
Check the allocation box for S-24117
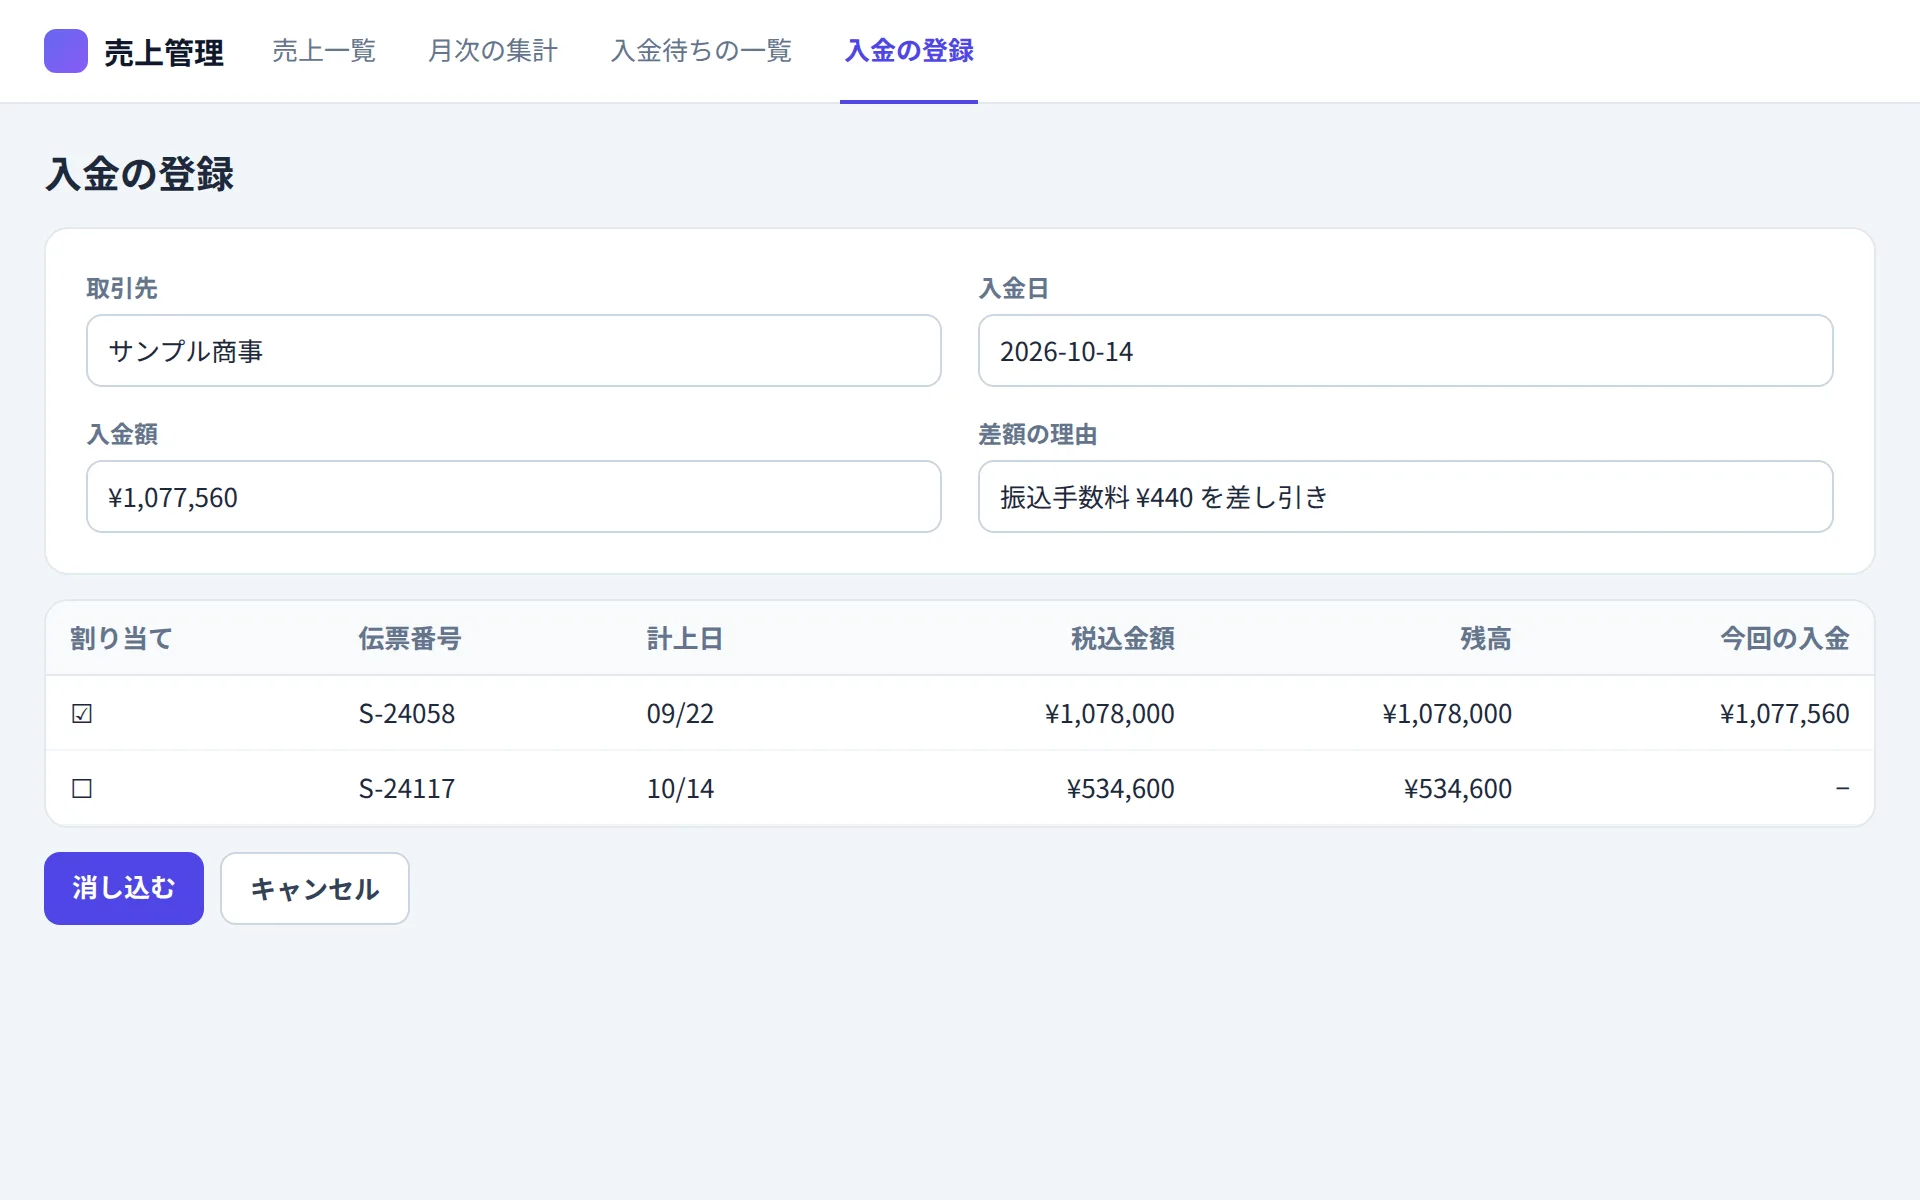point(82,789)
